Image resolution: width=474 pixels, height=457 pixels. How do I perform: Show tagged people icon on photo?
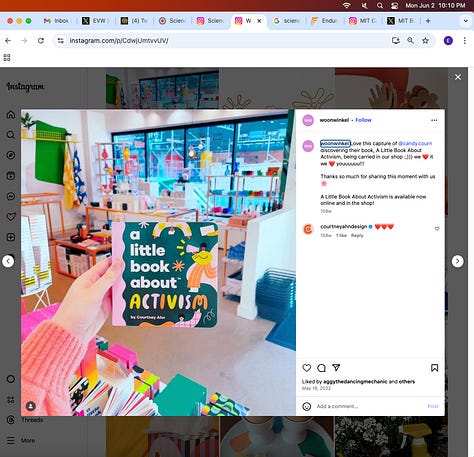click(31, 406)
